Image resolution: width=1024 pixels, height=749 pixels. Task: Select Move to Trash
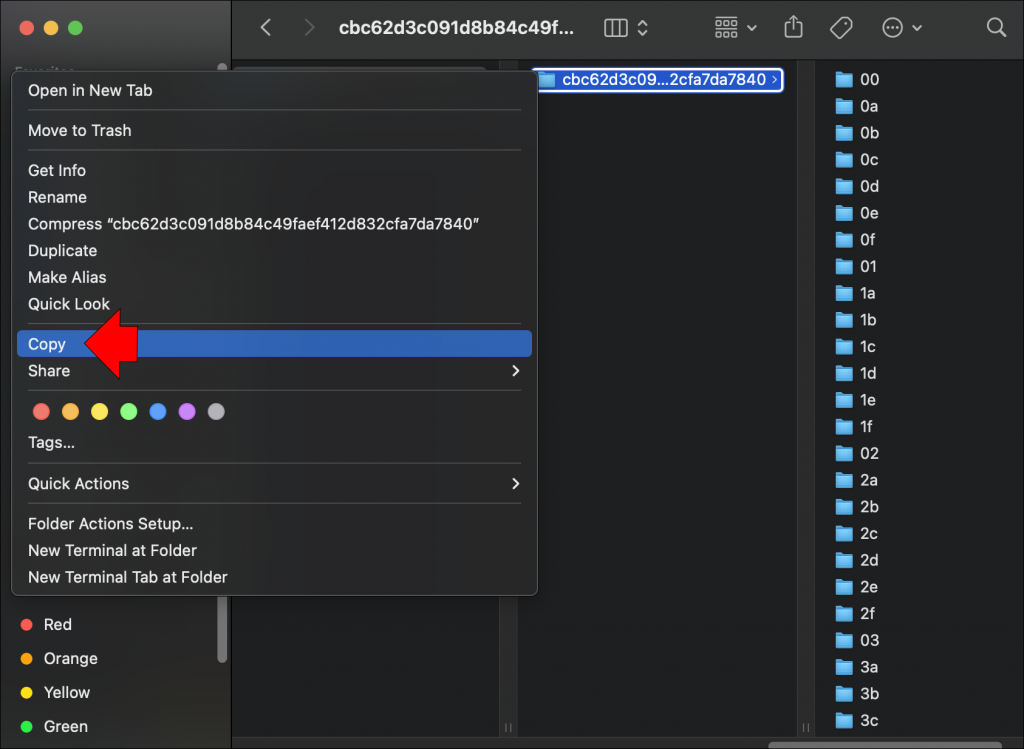[79, 130]
